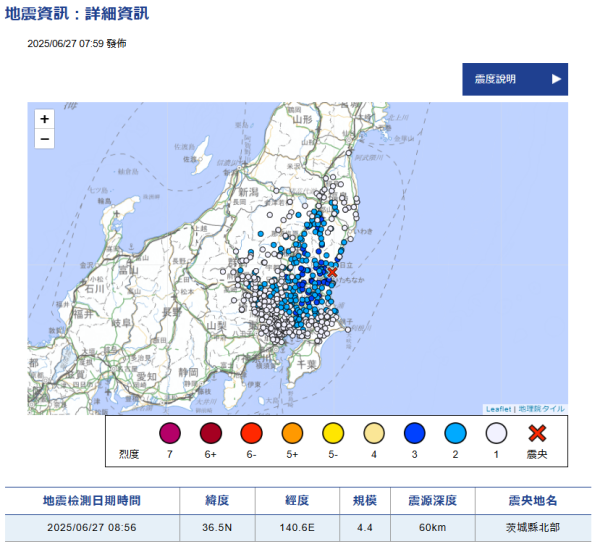Click the 地震検測日期時間 column header

(92, 500)
